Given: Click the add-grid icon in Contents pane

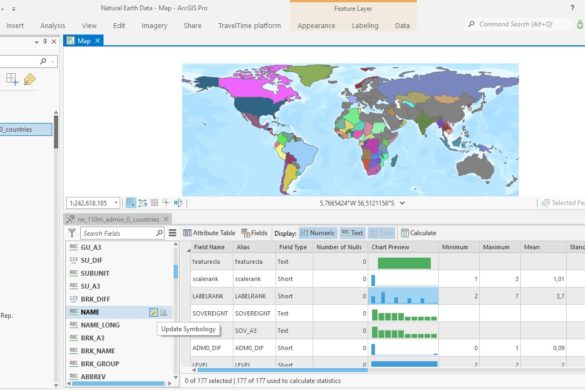Looking at the screenshot, I should click(12, 79).
